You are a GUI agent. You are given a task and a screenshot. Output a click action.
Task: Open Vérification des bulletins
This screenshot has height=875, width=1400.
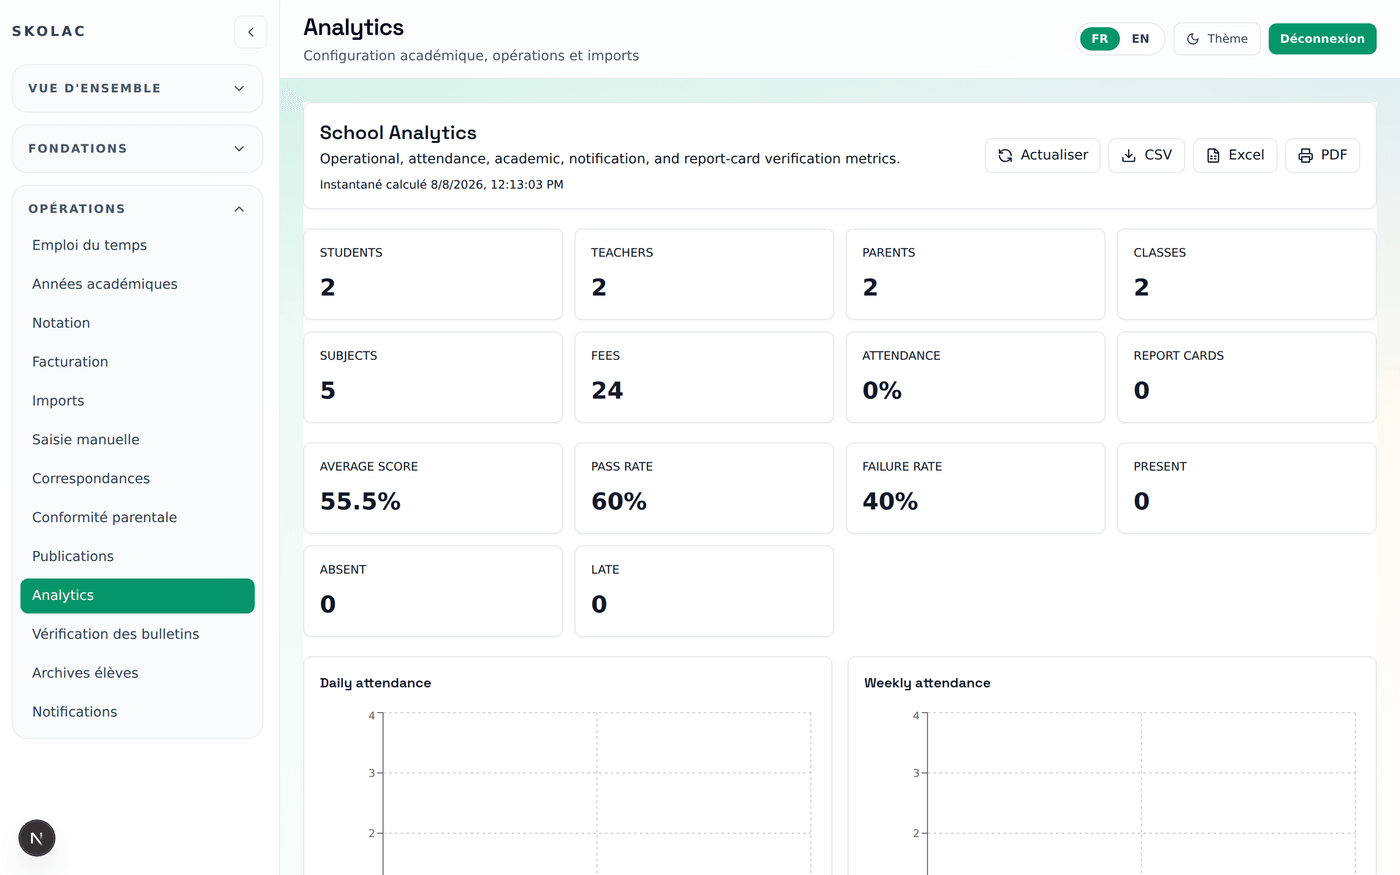pyautogui.click(x=137, y=634)
